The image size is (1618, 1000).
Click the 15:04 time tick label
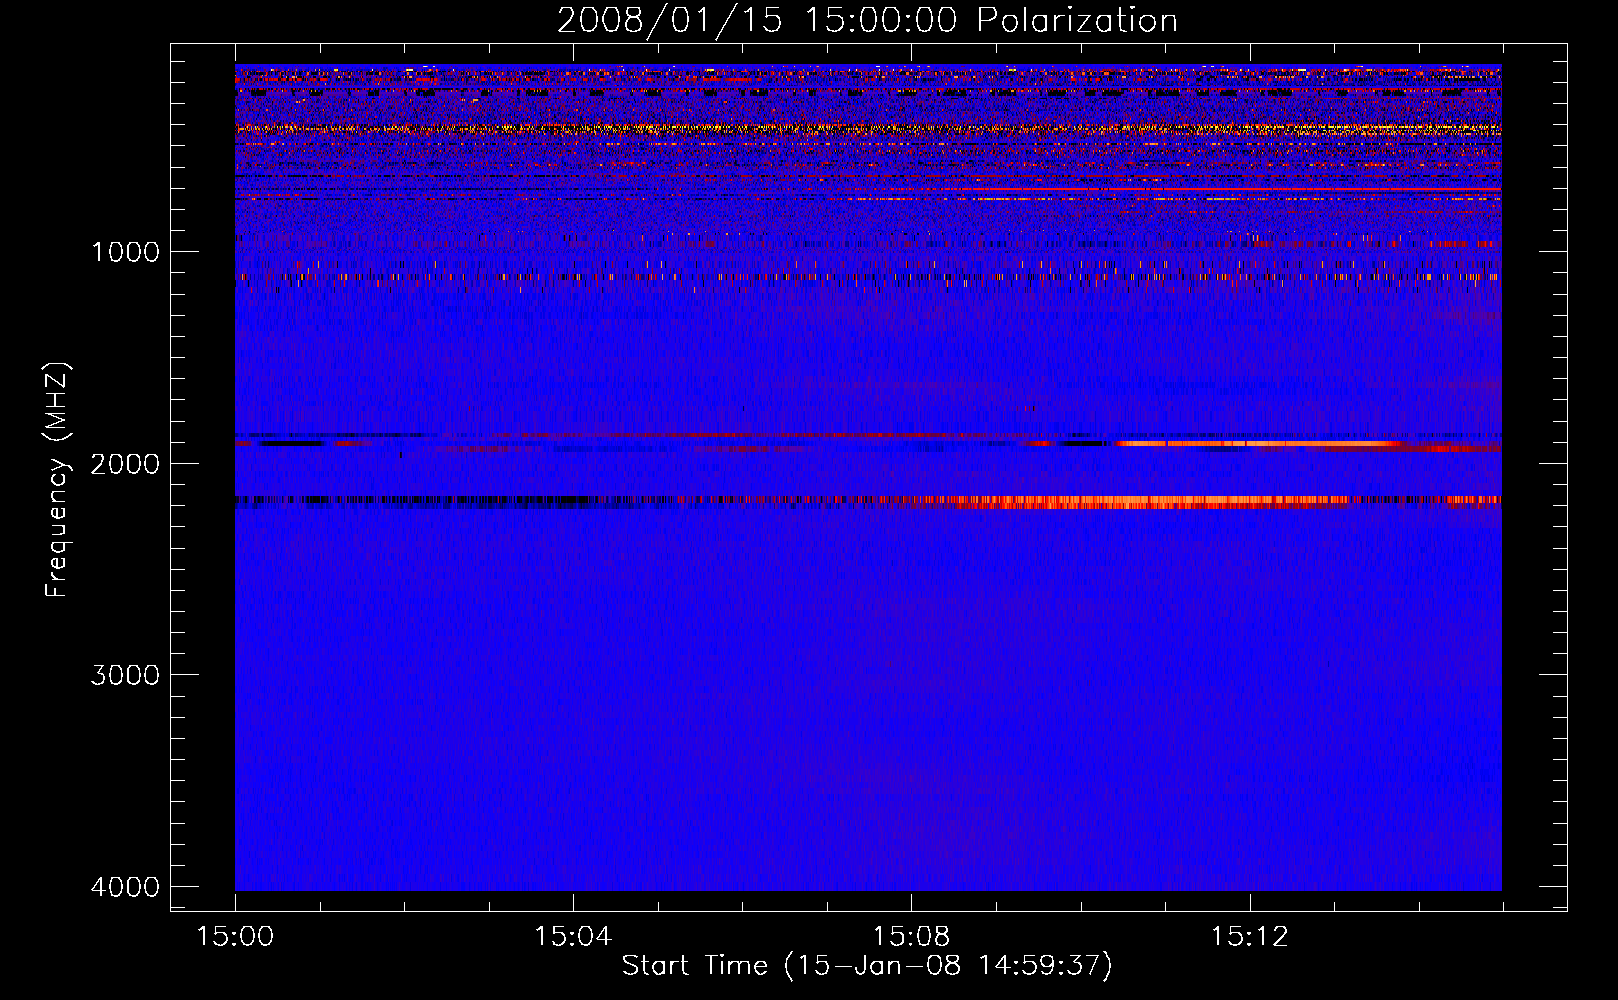tap(573, 937)
